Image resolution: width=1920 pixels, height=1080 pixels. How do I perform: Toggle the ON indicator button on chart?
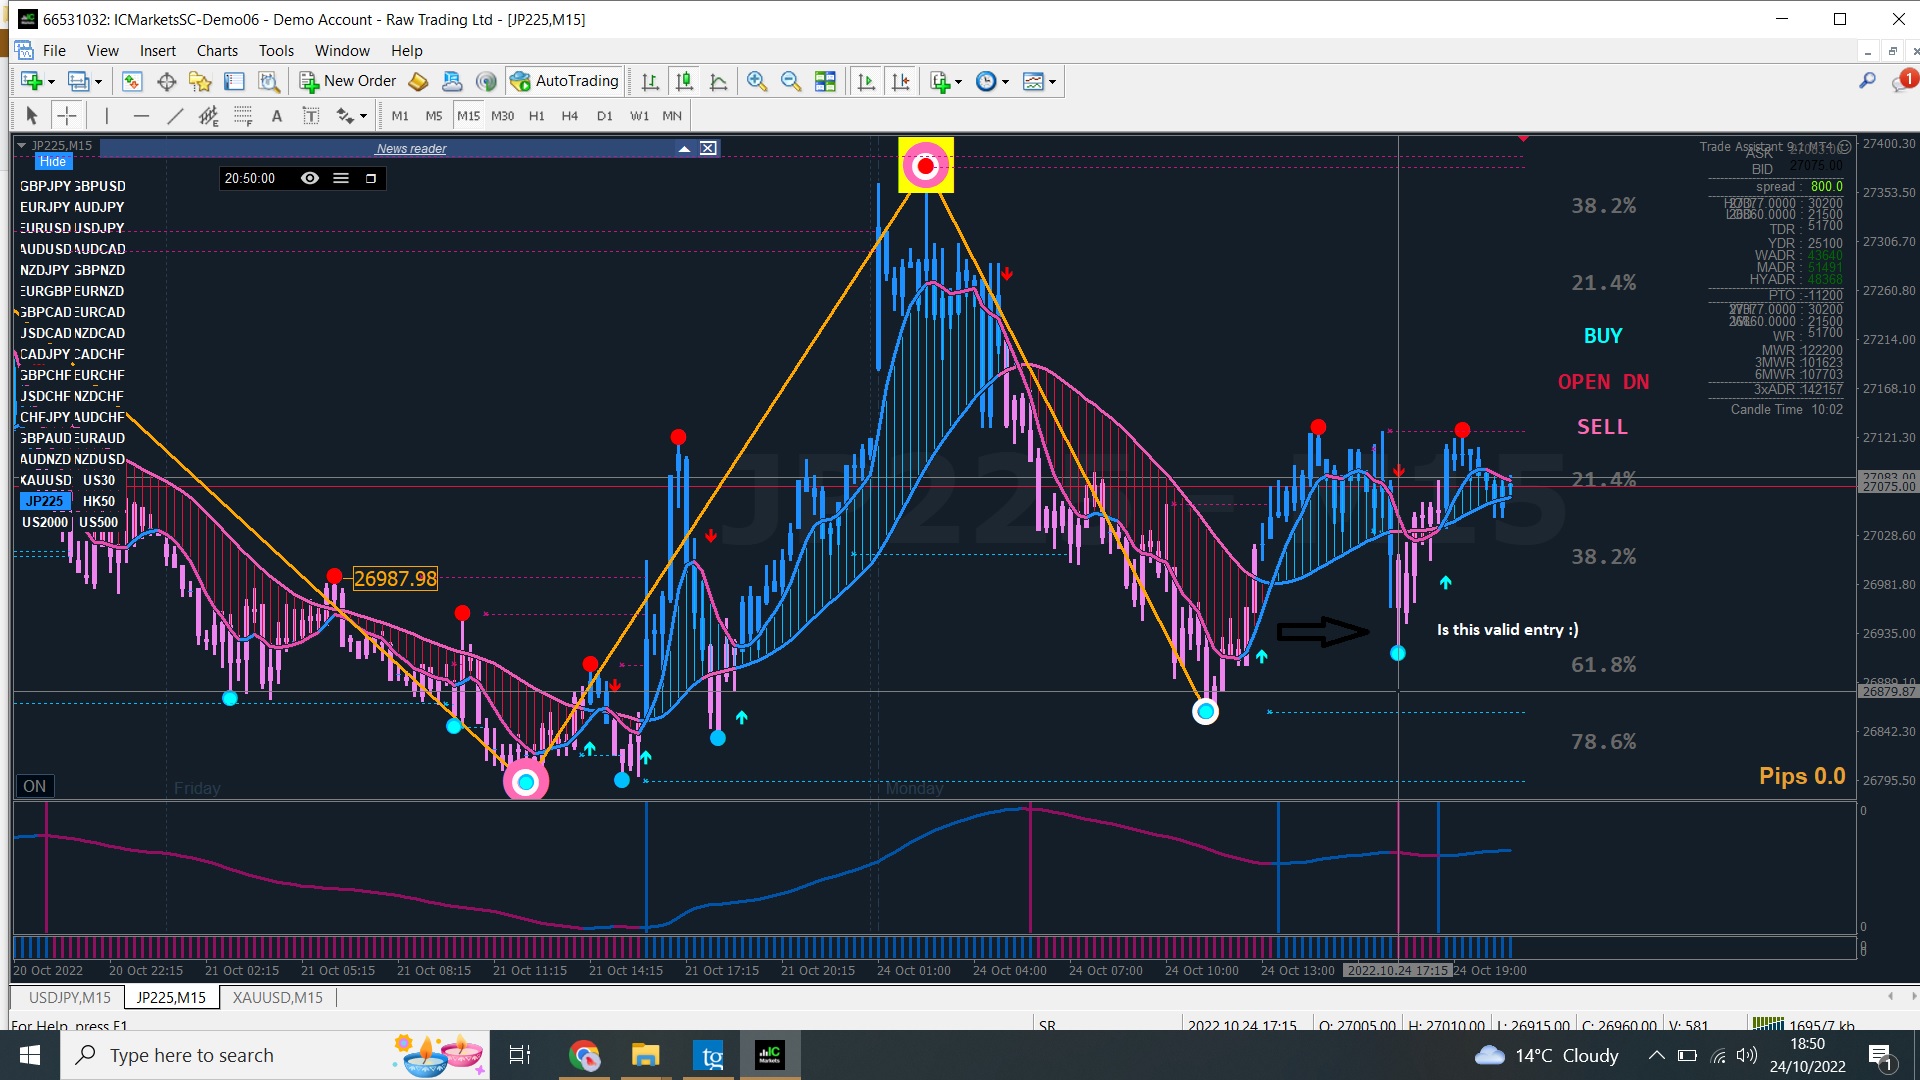click(35, 786)
